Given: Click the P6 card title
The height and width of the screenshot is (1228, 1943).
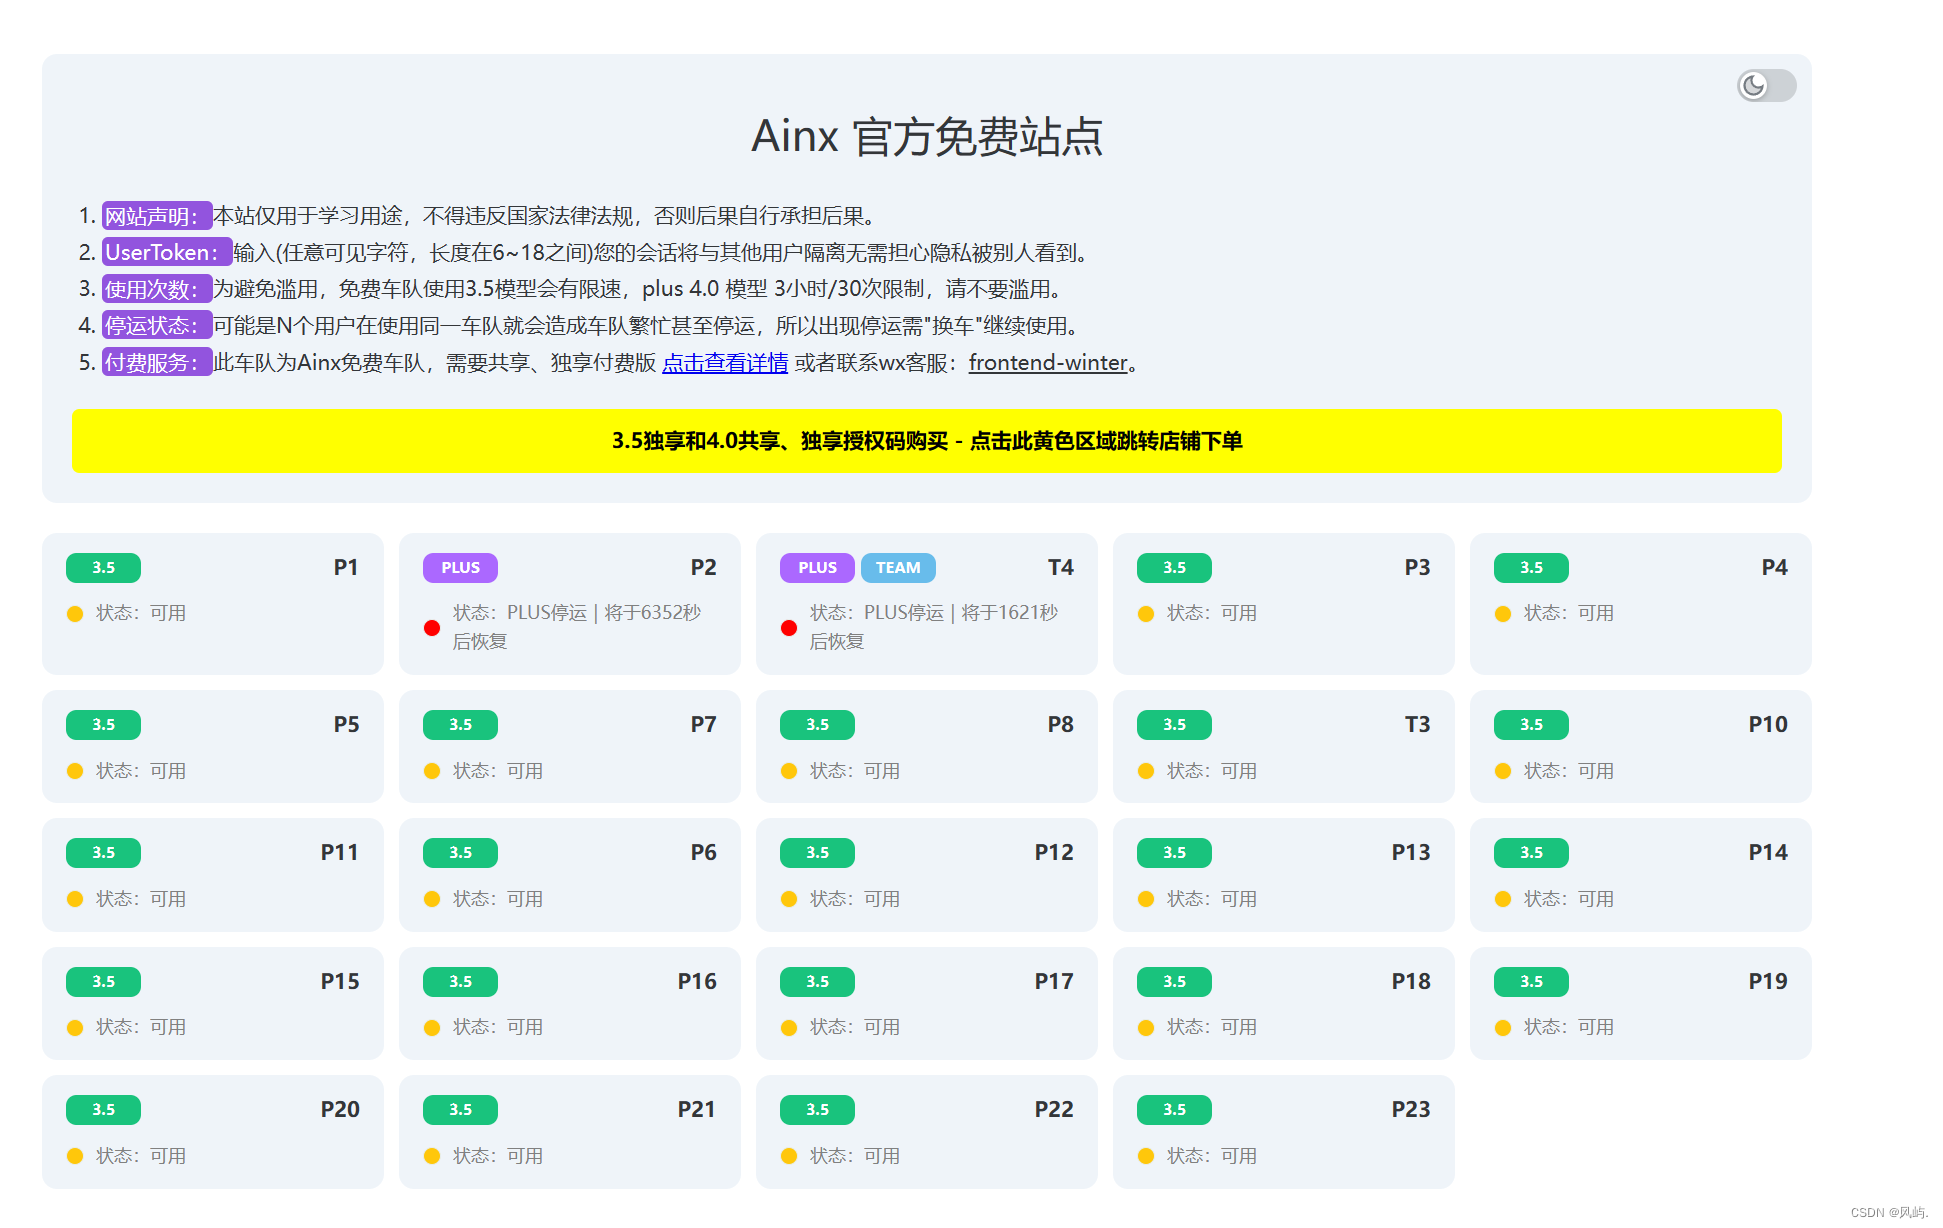Looking at the screenshot, I should click(x=704, y=853).
